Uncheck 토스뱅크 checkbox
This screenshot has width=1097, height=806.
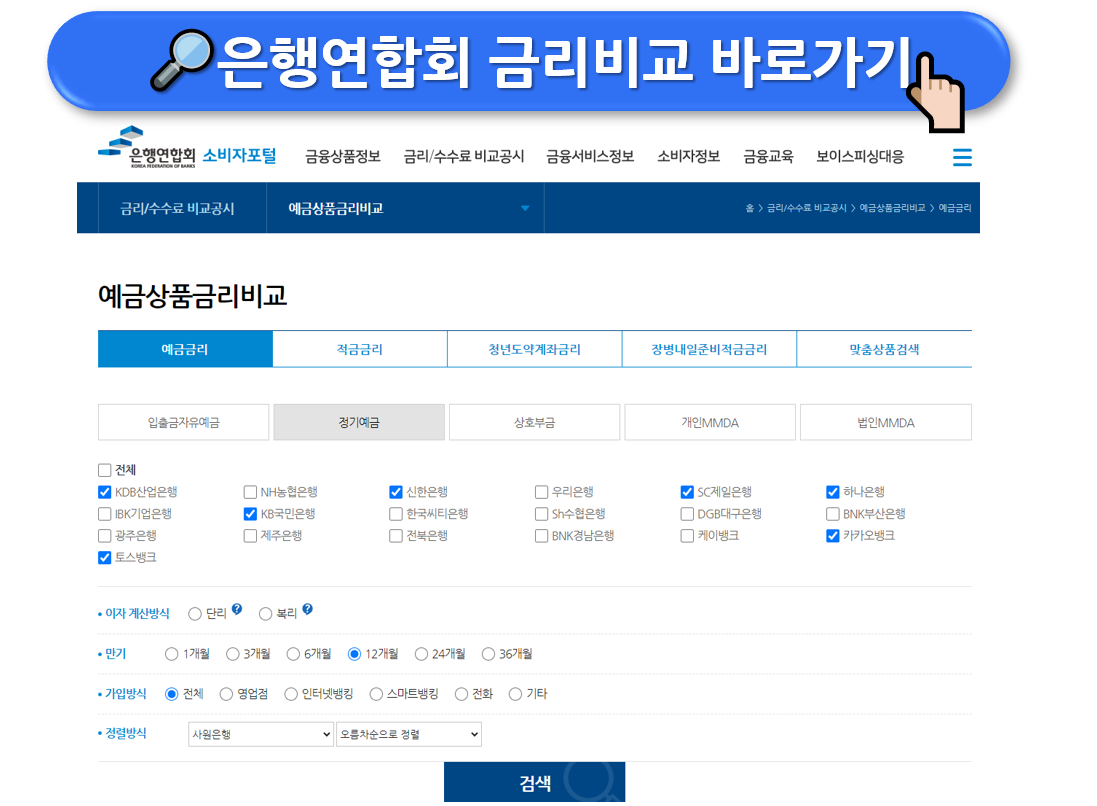(x=105, y=558)
